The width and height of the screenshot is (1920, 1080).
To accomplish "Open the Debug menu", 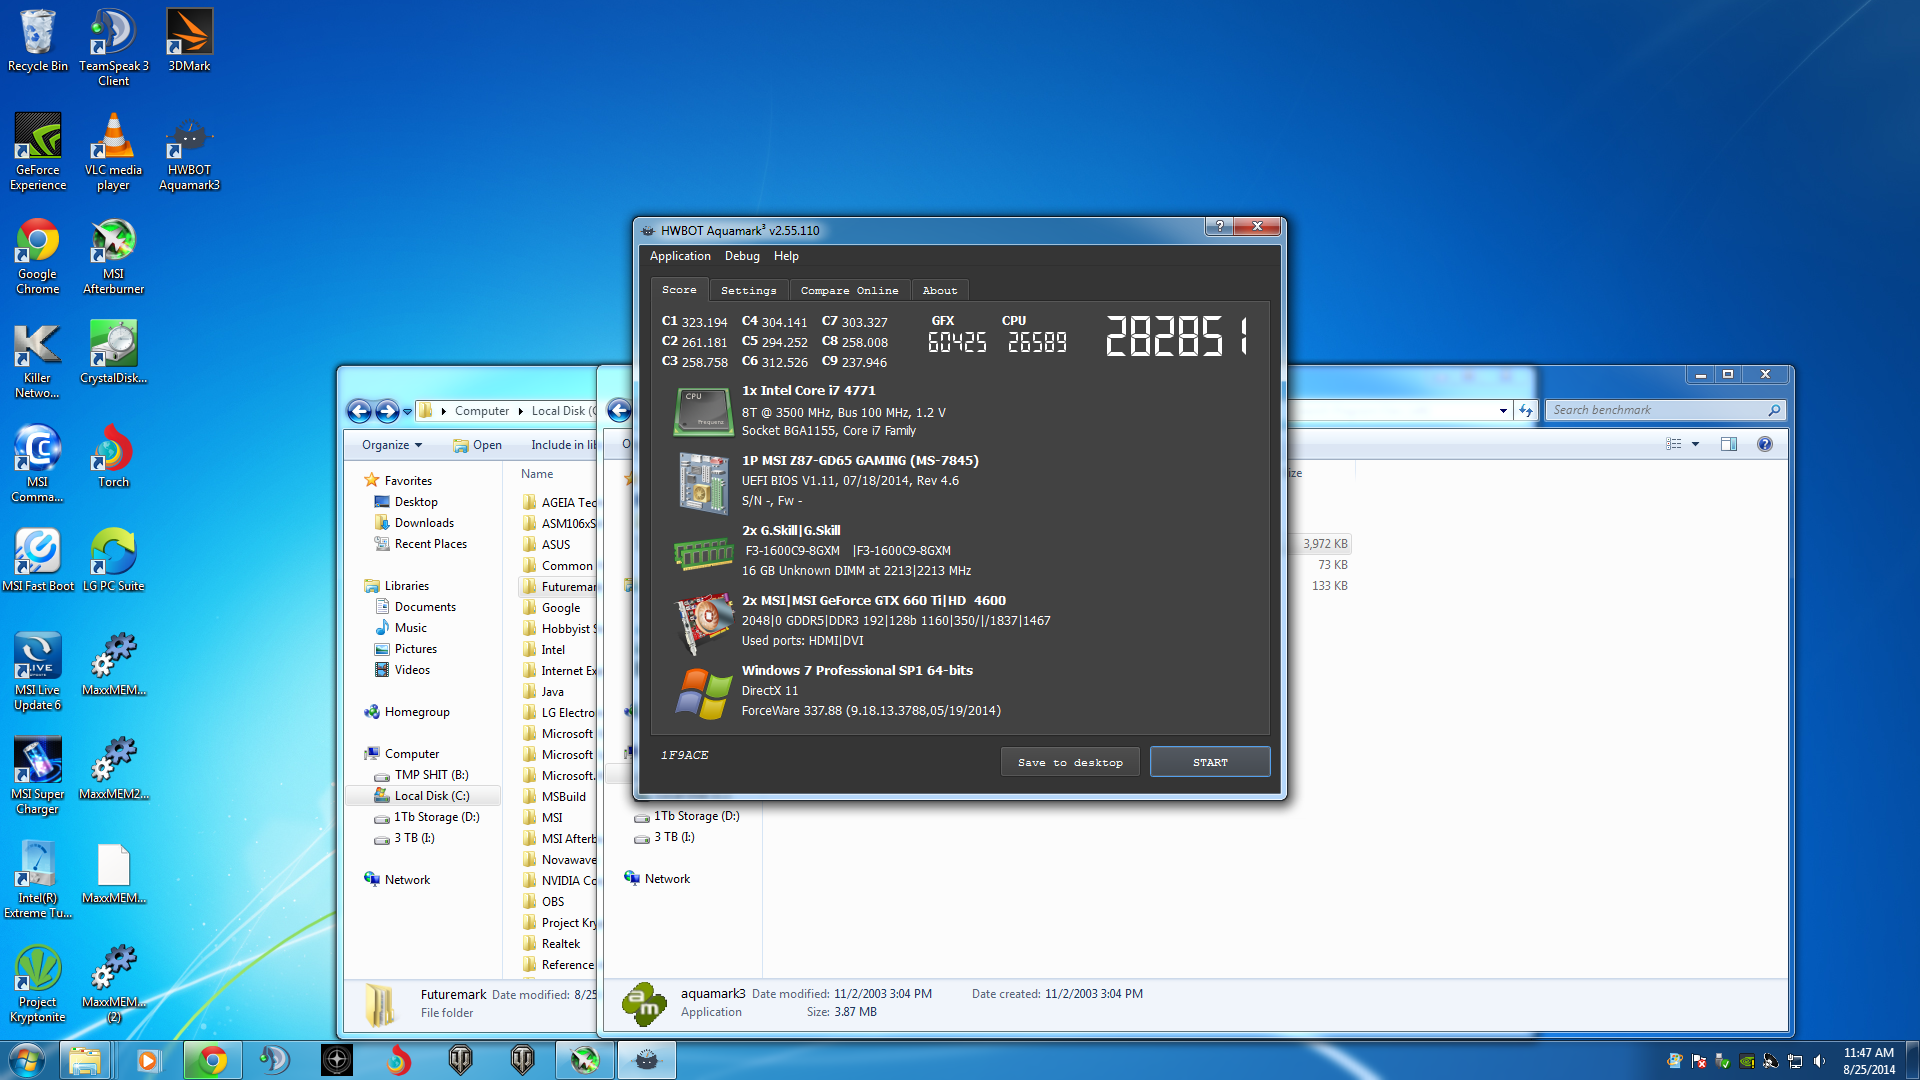I will tap(742, 256).
